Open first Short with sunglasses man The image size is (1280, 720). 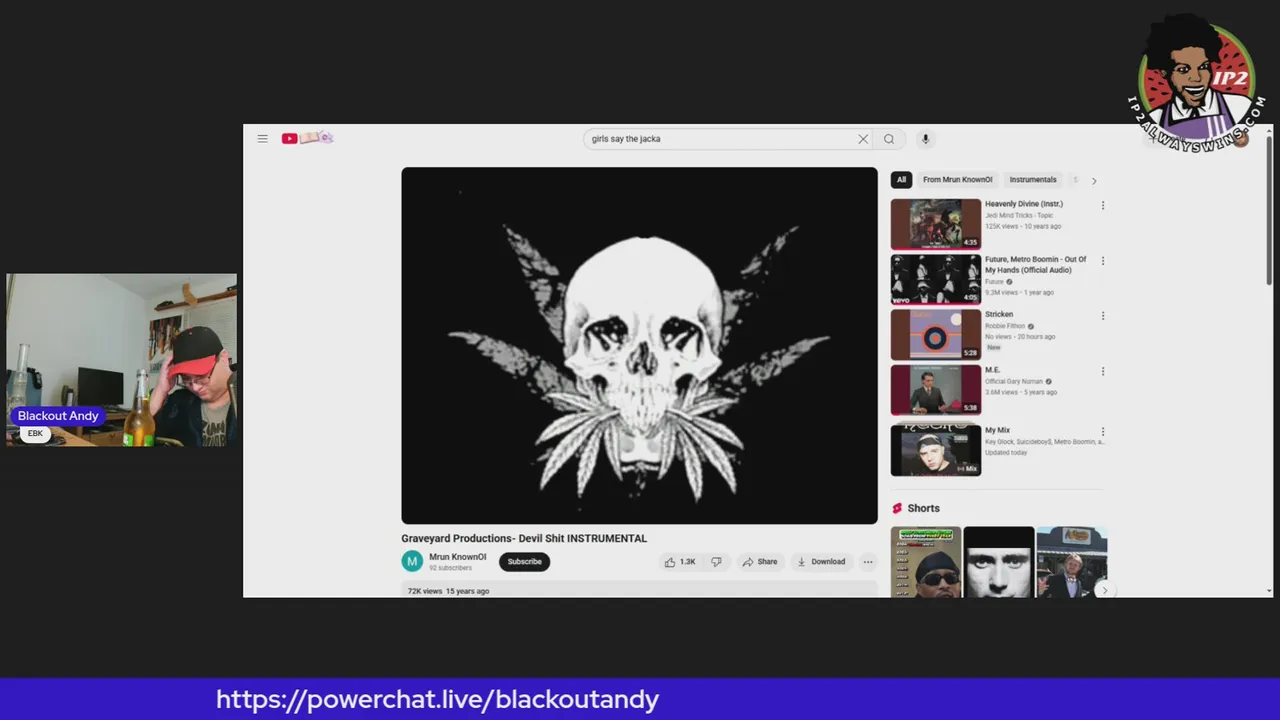[926, 562]
